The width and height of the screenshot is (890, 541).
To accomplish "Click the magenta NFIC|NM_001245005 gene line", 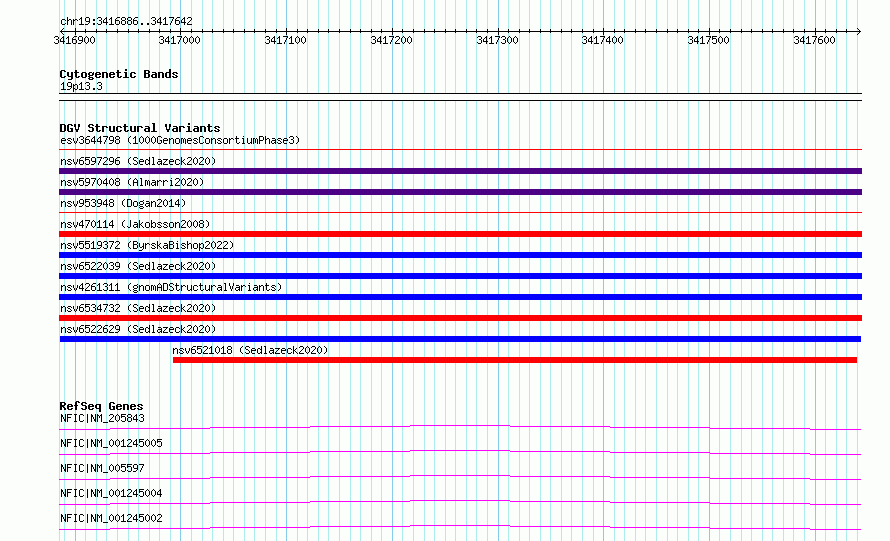I will 460,452.
